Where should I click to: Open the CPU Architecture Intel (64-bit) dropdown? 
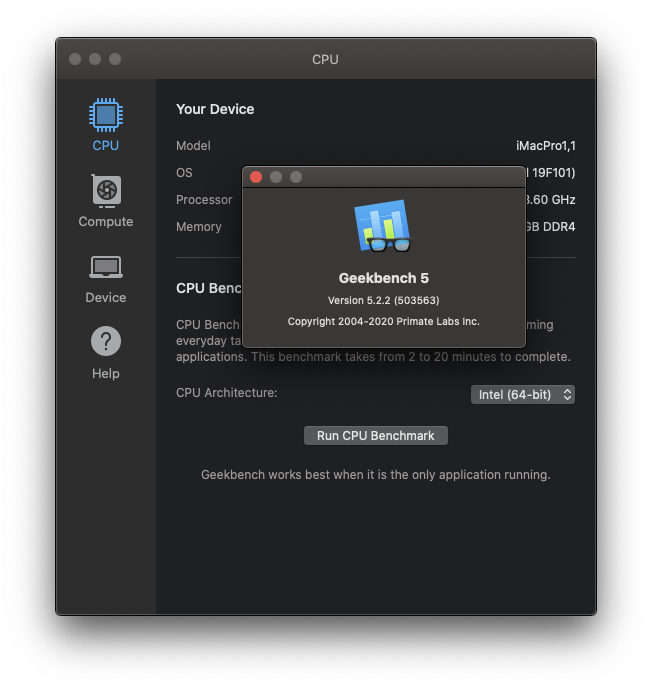point(522,395)
